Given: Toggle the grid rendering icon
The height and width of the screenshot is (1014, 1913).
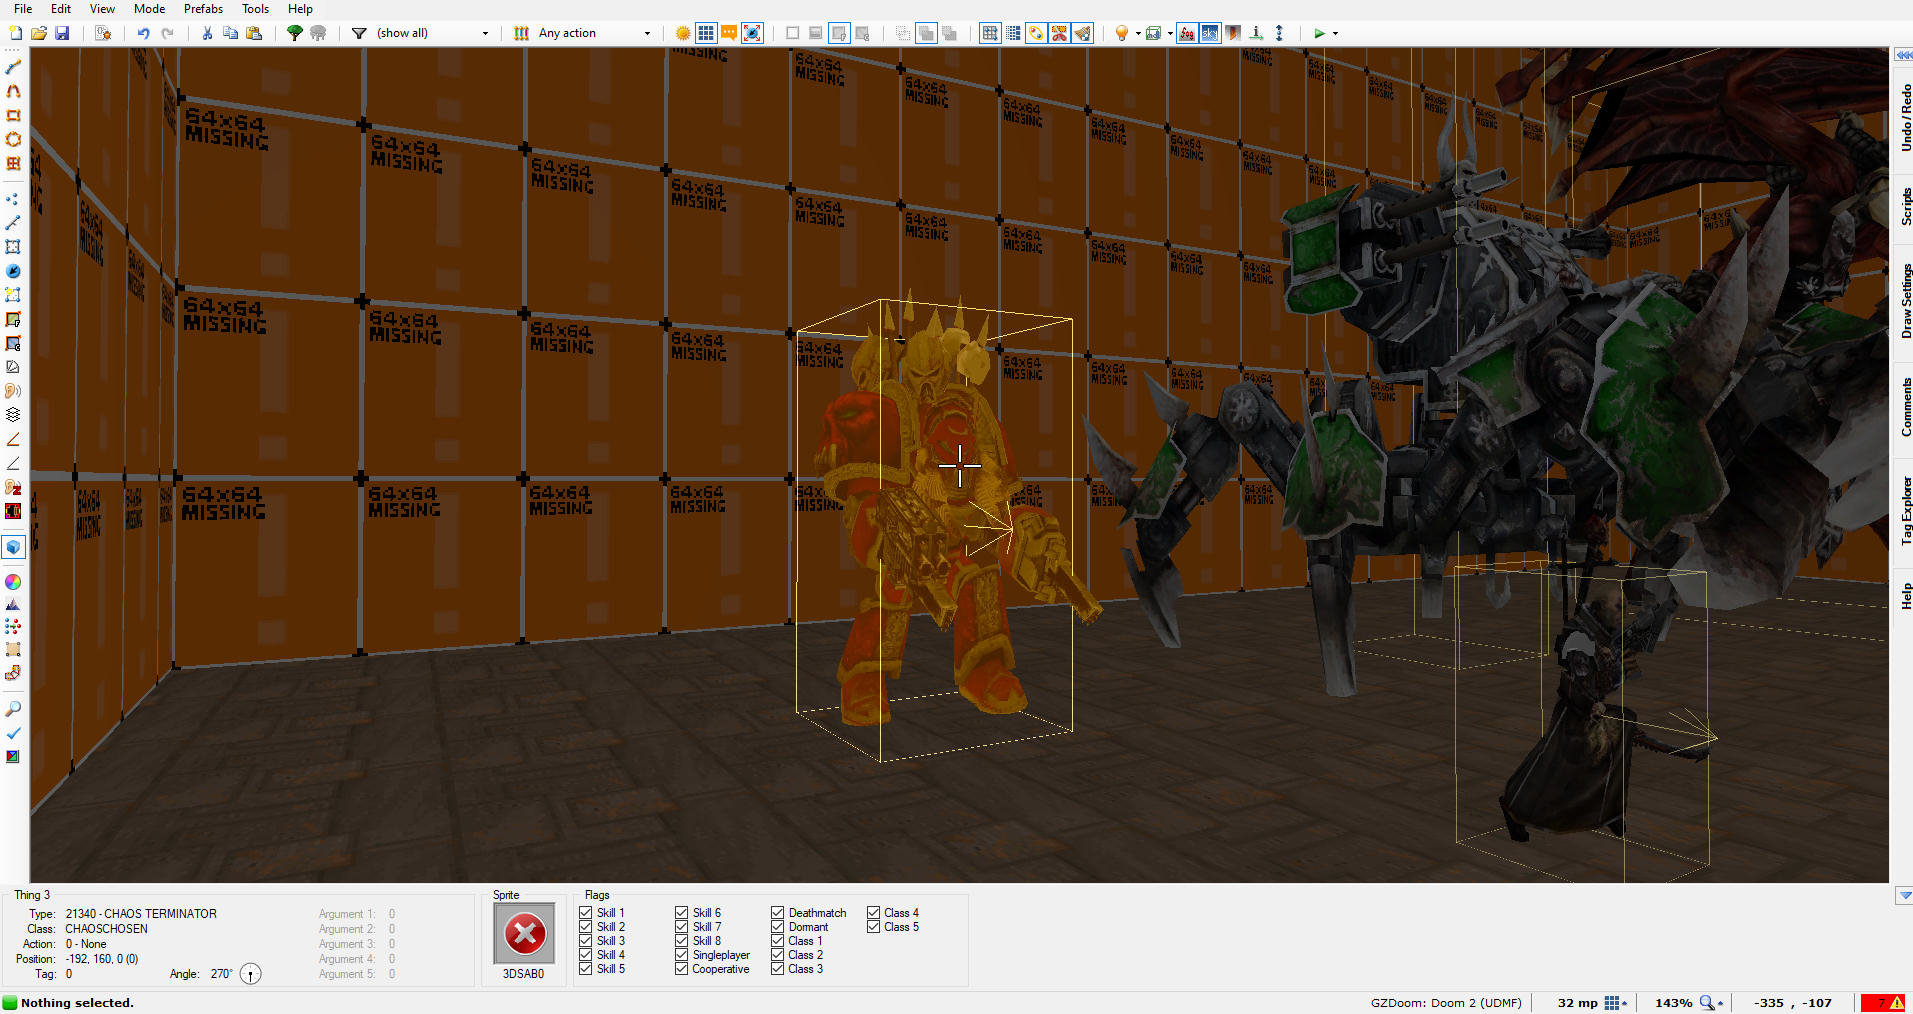Looking at the screenshot, I should click(x=706, y=33).
